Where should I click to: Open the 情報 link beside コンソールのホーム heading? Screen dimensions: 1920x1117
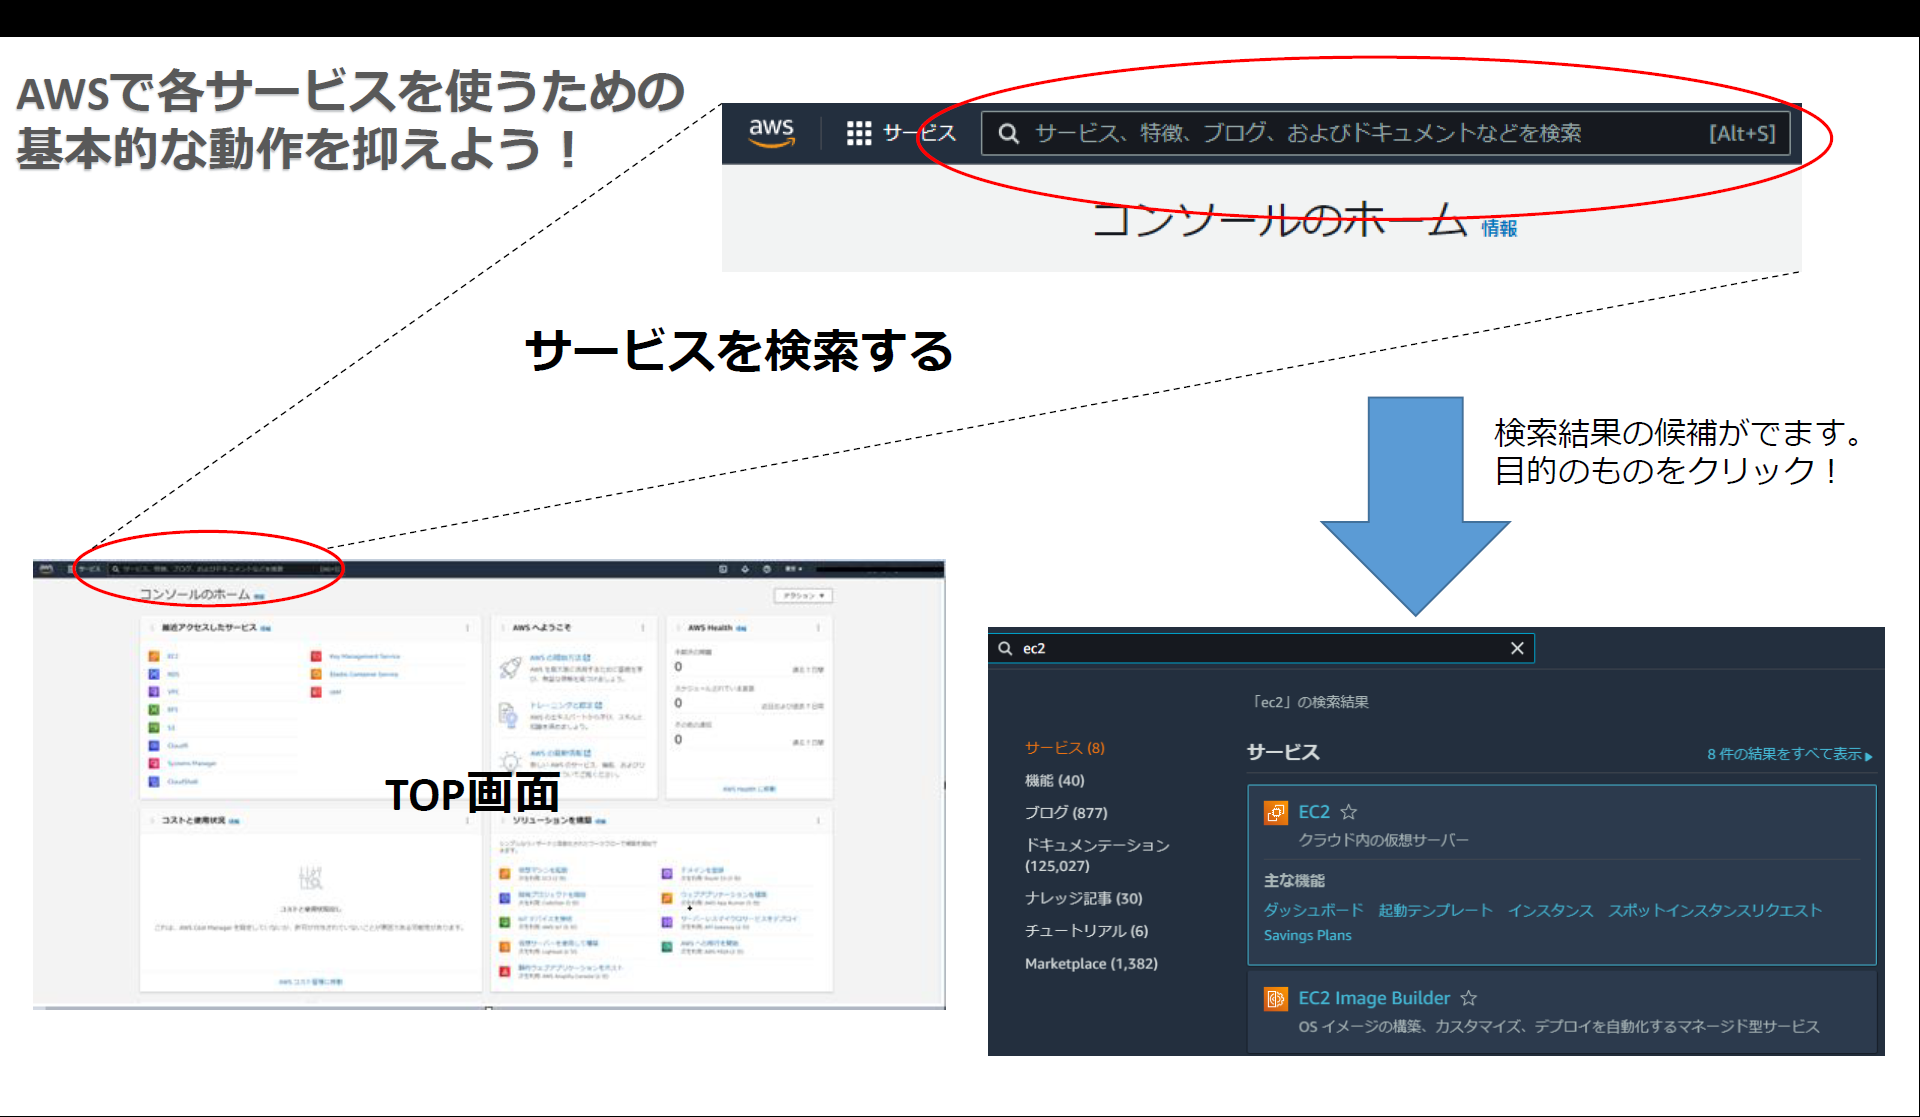(x=1499, y=228)
